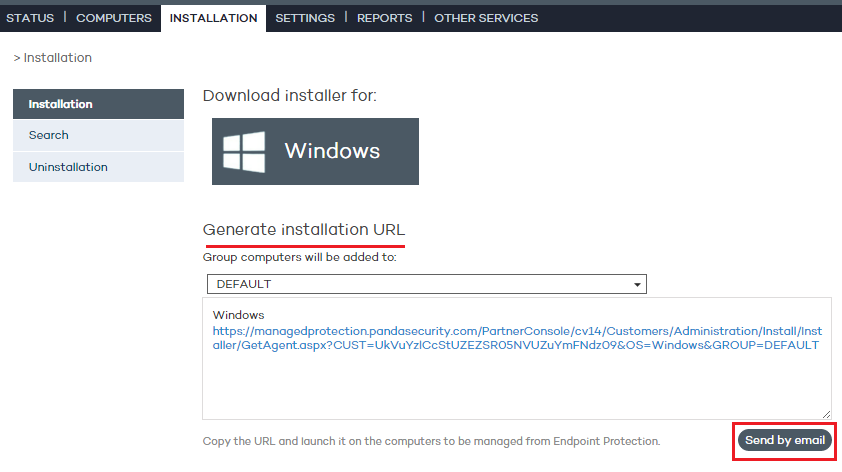Click the 'Windows' label in URL box
The image size is (842, 472).
click(238, 315)
